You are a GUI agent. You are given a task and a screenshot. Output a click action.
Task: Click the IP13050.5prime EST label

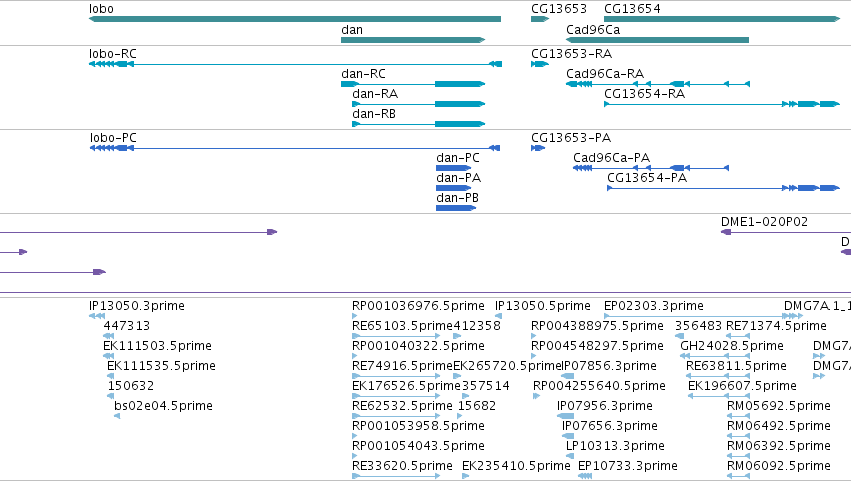pos(543,306)
